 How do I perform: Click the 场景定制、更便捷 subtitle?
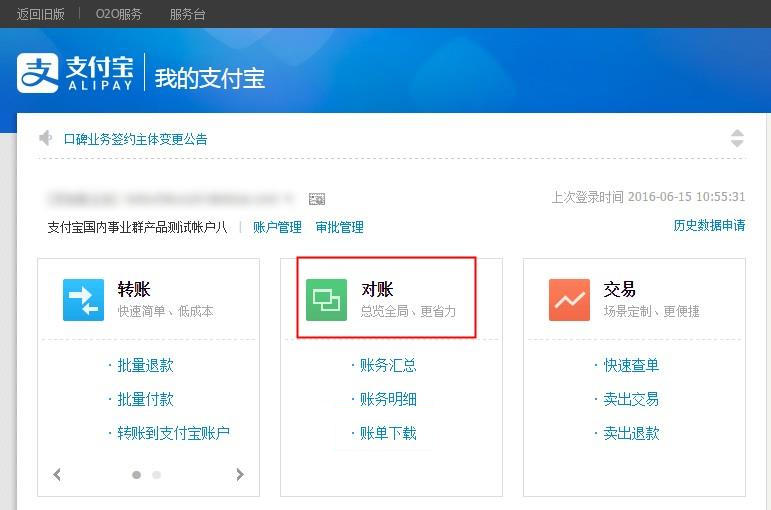pyautogui.click(x=652, y=311)
